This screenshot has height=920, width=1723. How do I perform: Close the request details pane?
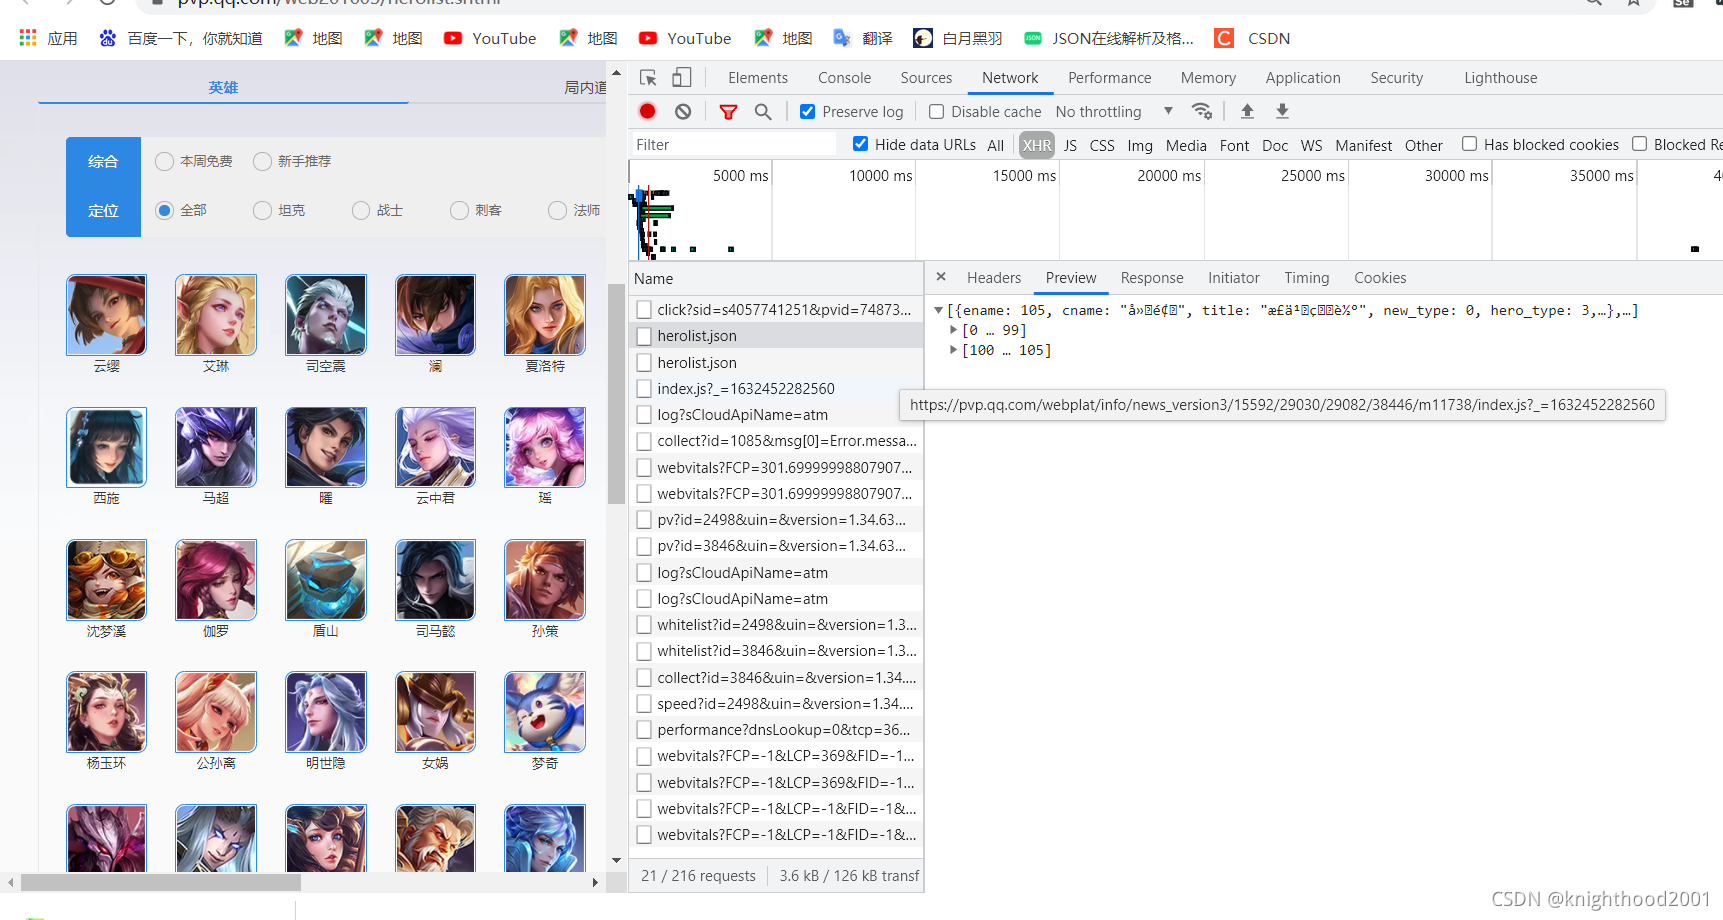[x=941, y=277]
